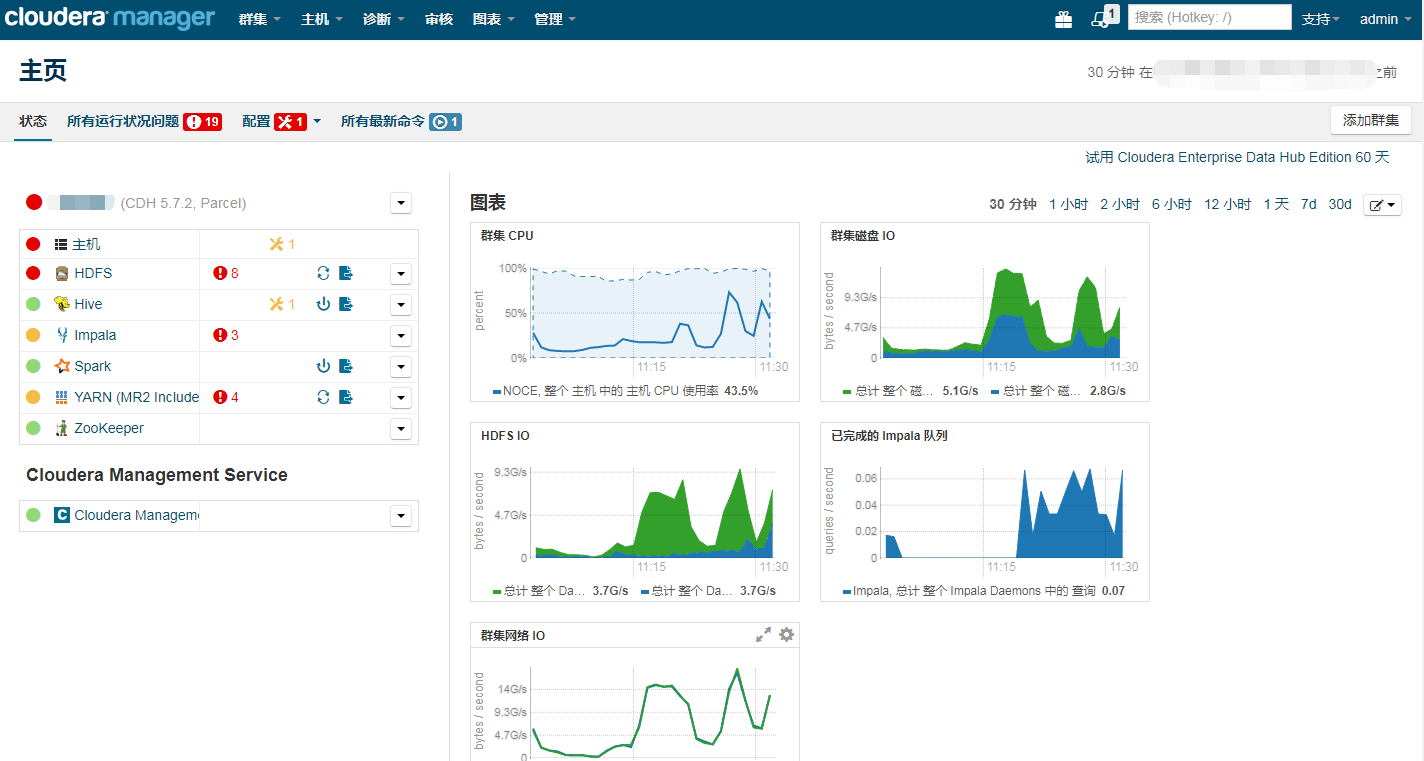Image resolution: width=1424 pixels, height=761 pixels.
Task: Set time range to 30d
Action: (1340, 204)
